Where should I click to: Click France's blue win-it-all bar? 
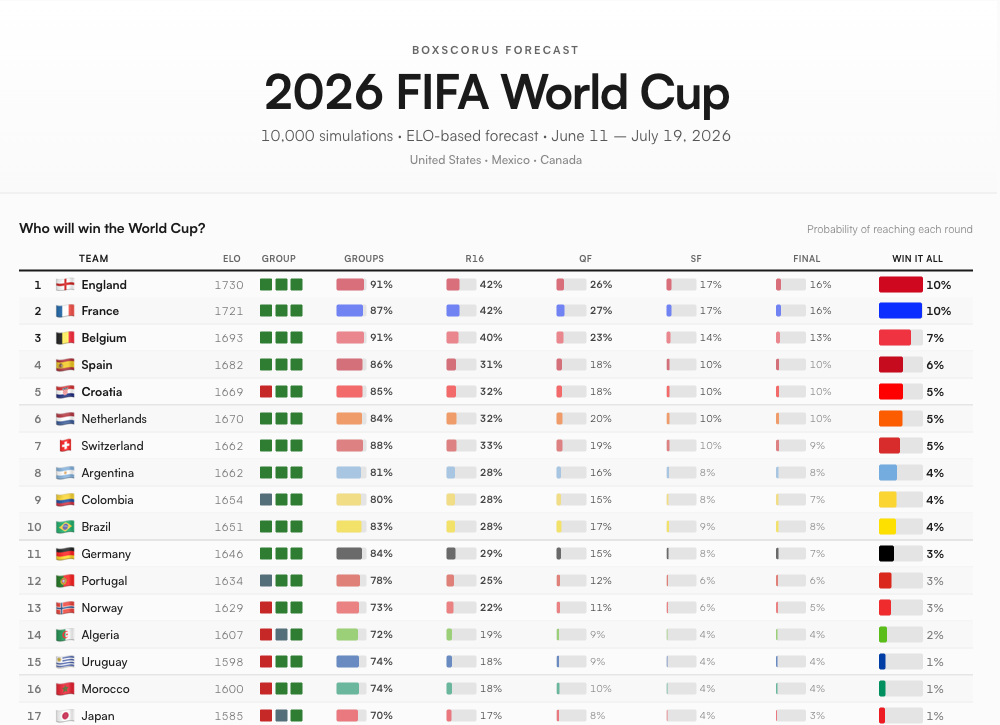(x=900, y=312)
